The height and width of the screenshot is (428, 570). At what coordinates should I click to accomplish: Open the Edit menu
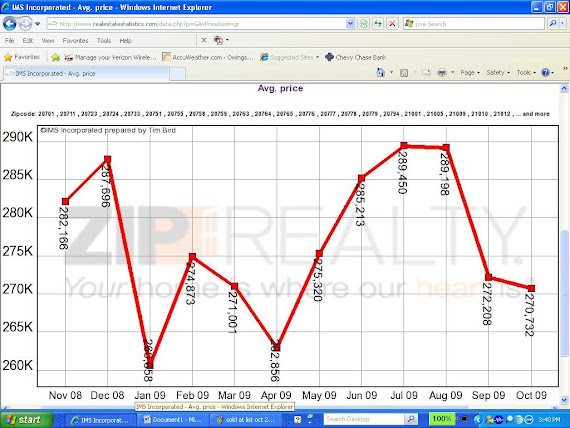click(x=28, y=41)
